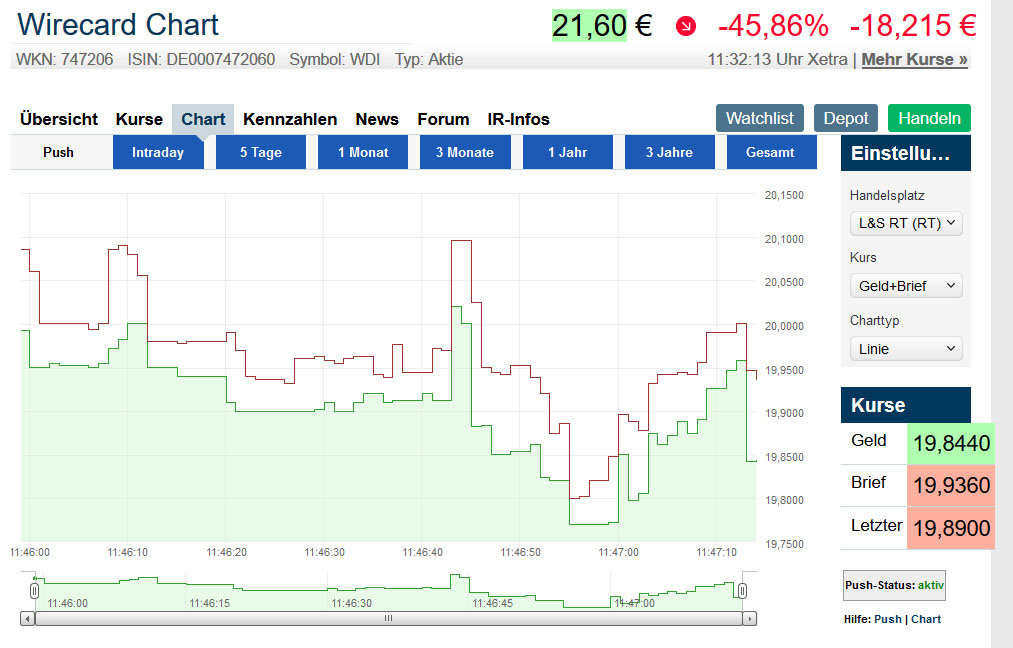Click the ISIN DE0007472060 text
Screen dimensions: 1013x648
pyautogui.click(x=201, y=59)
